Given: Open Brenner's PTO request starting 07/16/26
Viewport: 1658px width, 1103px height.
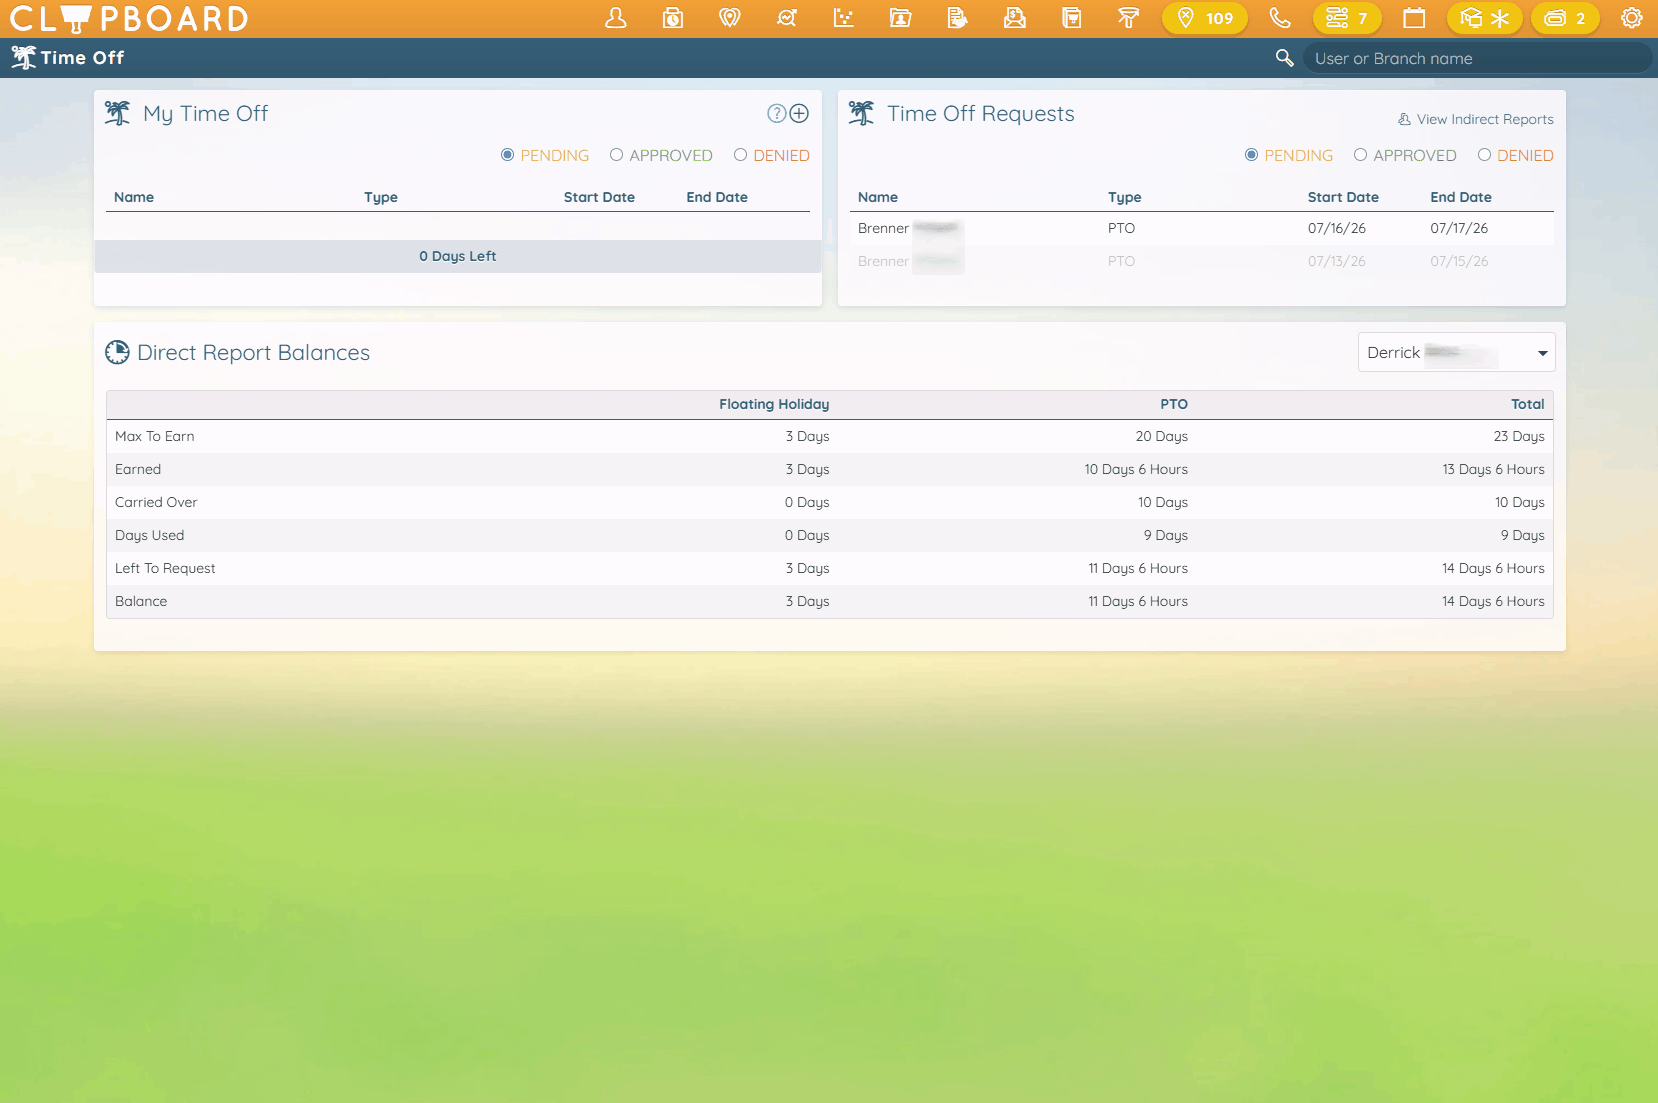Looking at the screenshot, I should click(1202, 228).
